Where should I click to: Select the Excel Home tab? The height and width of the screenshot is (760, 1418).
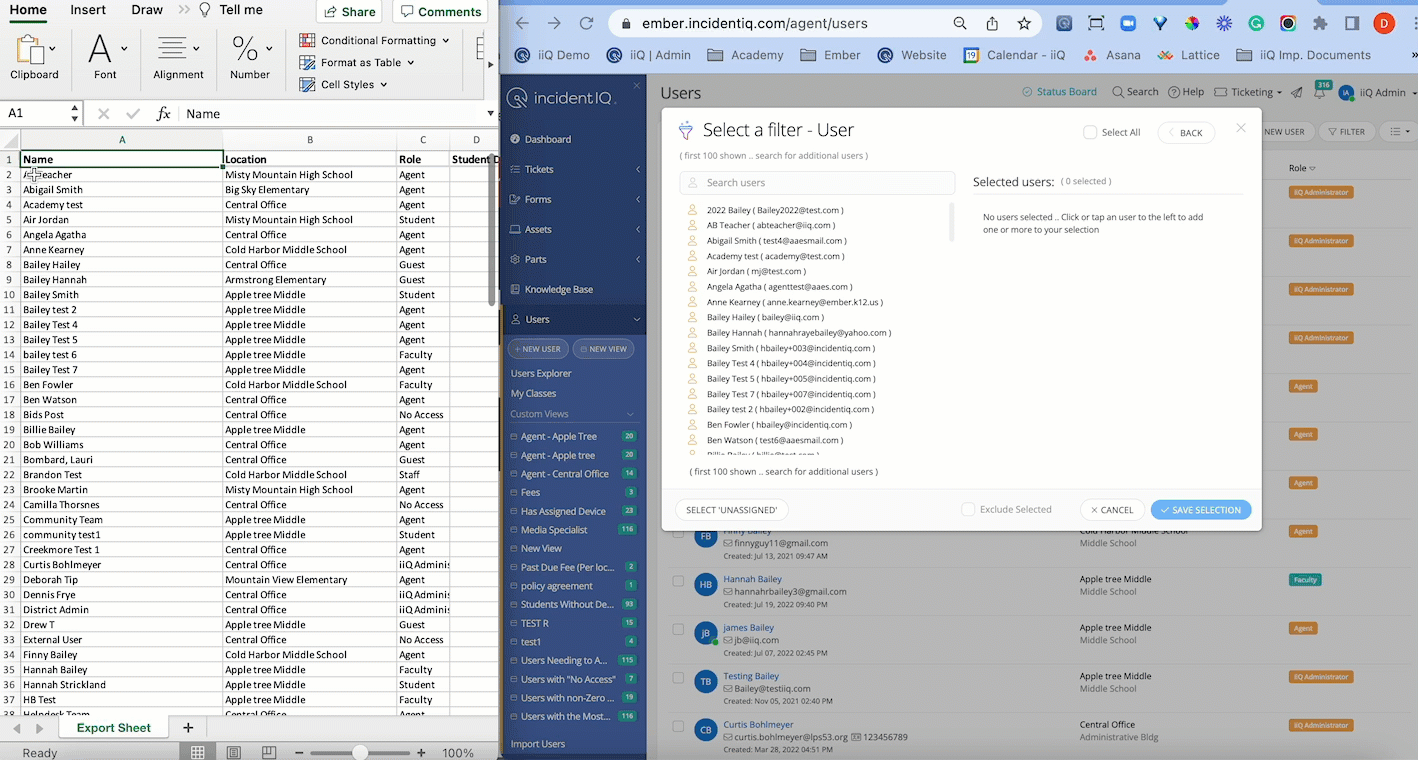tap(28, 10)
